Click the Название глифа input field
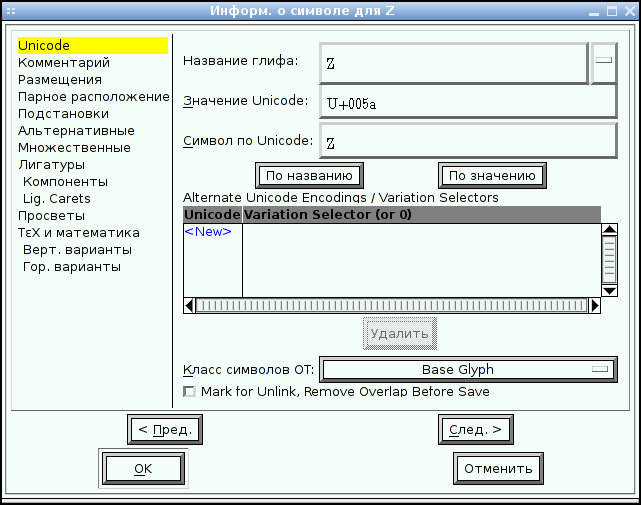Image resolution: width=641 pixels, height=505 pixels. click(x=454, y=63)
